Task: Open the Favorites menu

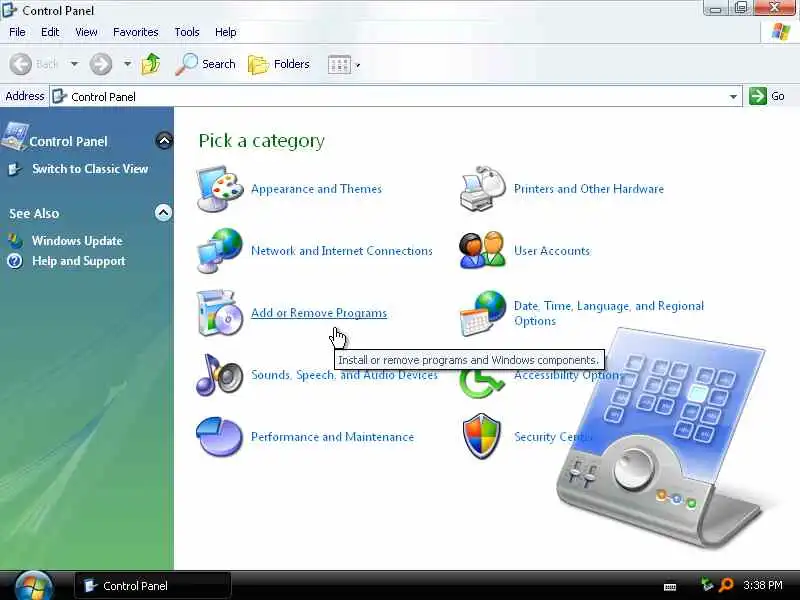Action: tap(136, 32)
